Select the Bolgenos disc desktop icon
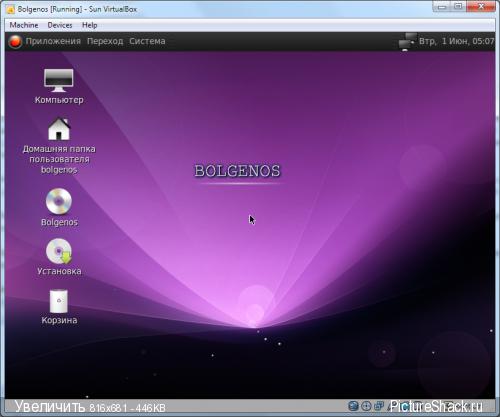The image size is (500, 417). tap(59, 201)
